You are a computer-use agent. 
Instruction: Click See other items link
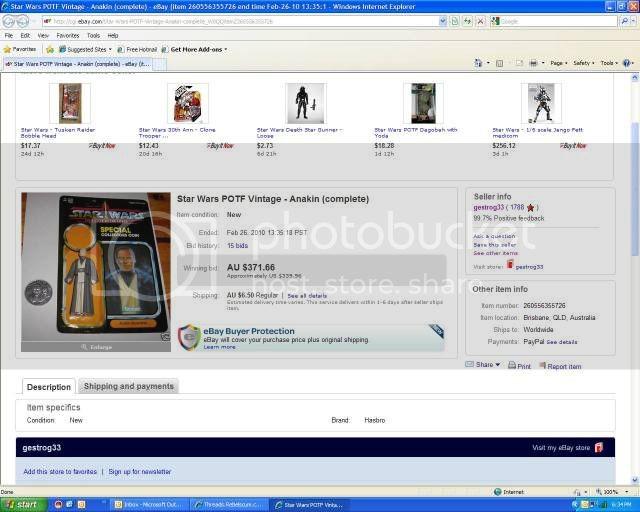tap(496, 253)
